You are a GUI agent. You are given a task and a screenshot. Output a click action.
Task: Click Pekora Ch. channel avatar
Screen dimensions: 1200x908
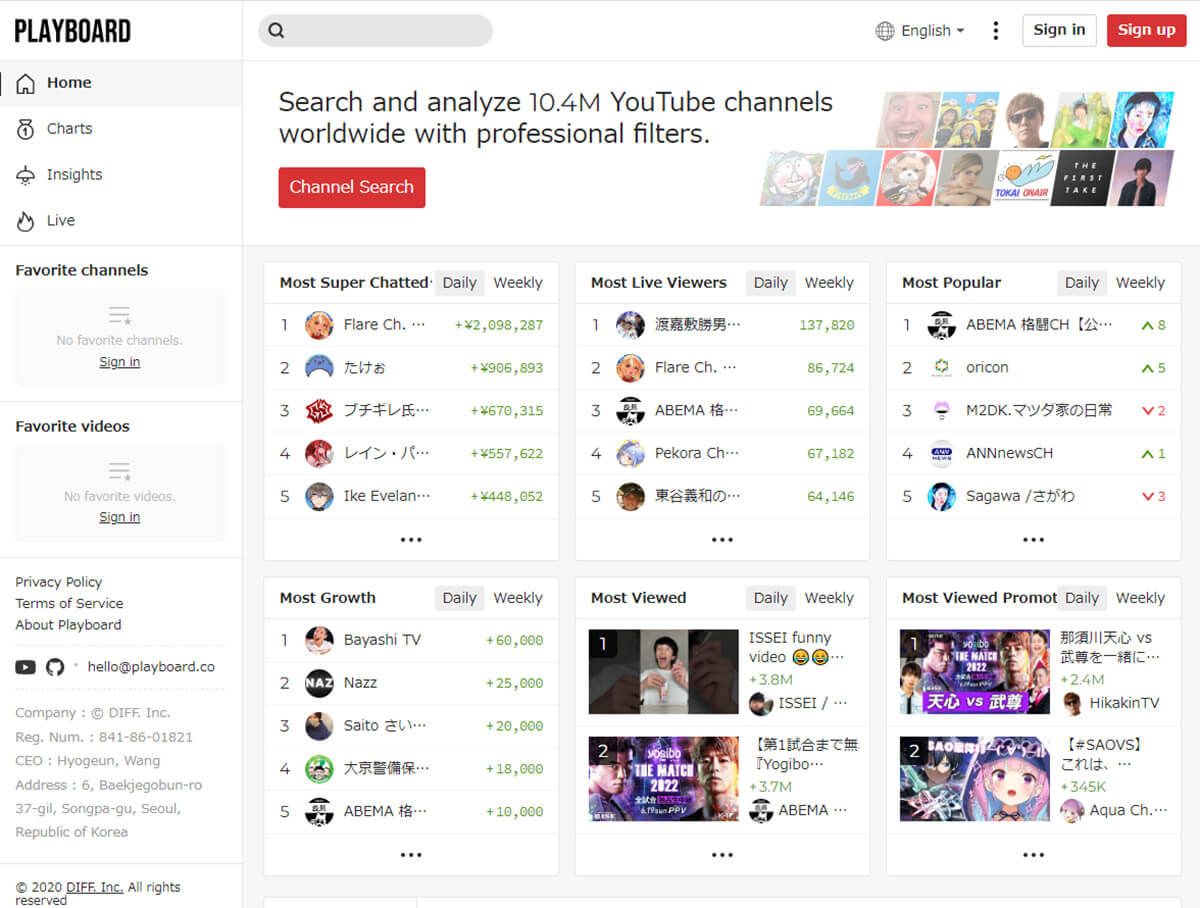(x=630, y=453)
